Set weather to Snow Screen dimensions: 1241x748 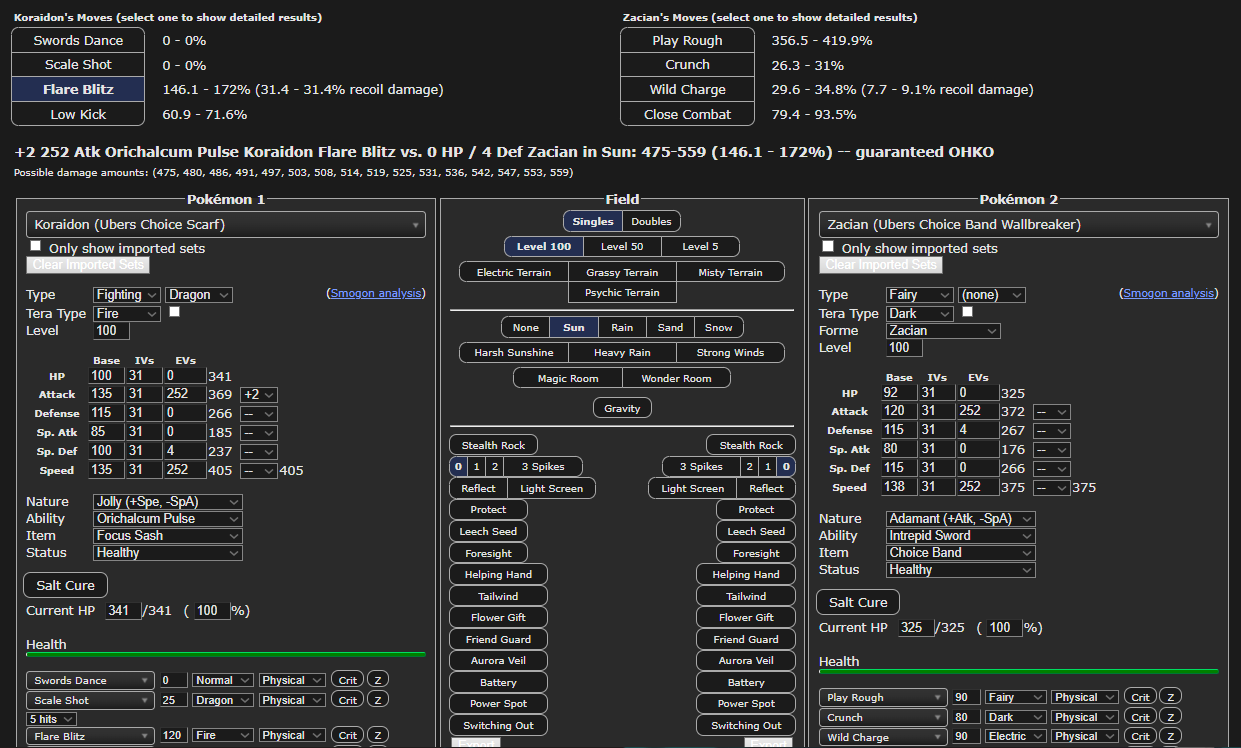(718, 327)
